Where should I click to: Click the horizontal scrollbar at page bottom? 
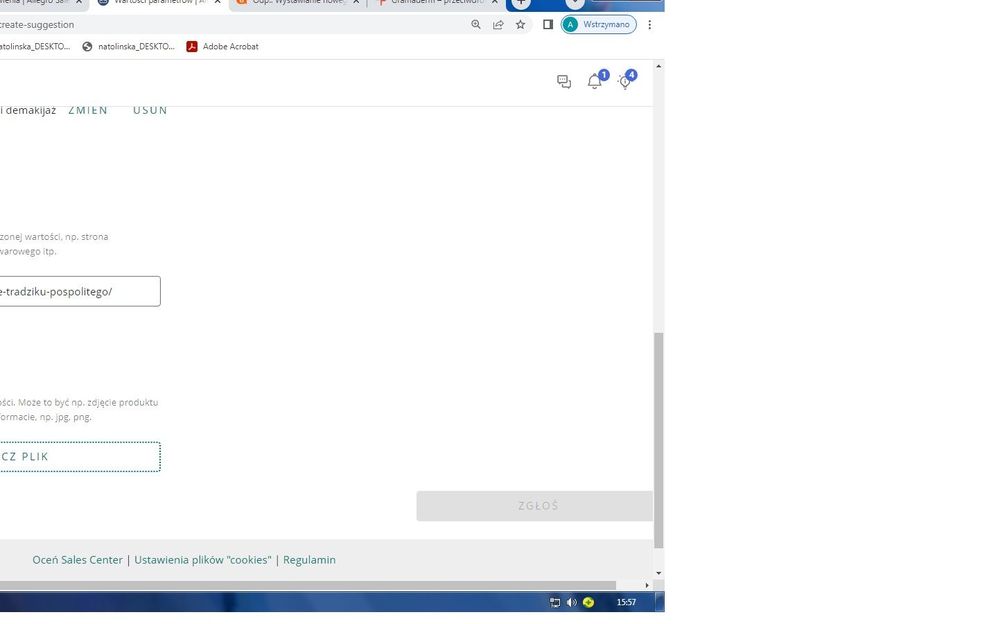pos(300,585)
